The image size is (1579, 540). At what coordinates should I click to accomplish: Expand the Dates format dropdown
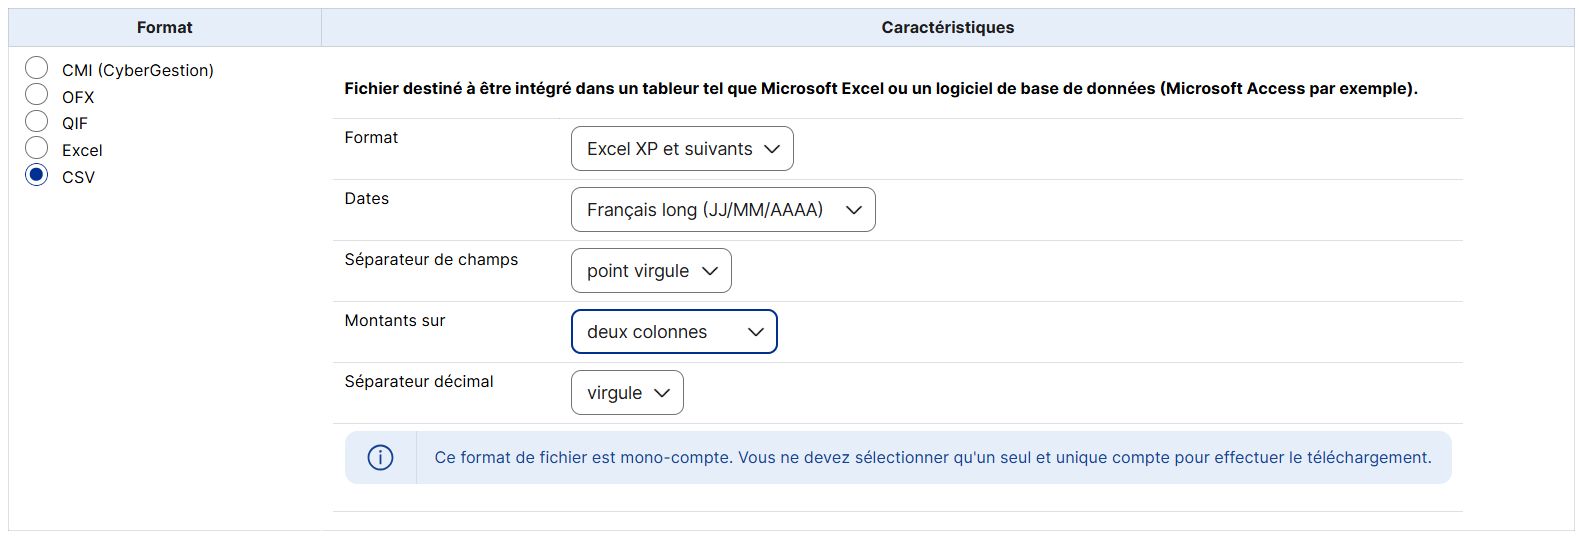[x=723, y=210]
